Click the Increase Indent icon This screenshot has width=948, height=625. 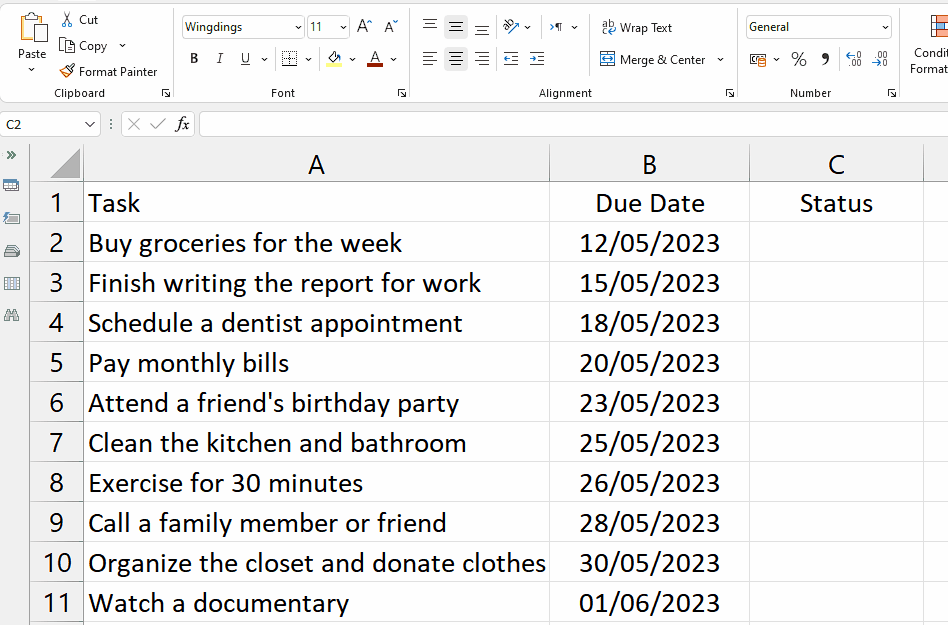click(537, 60)
